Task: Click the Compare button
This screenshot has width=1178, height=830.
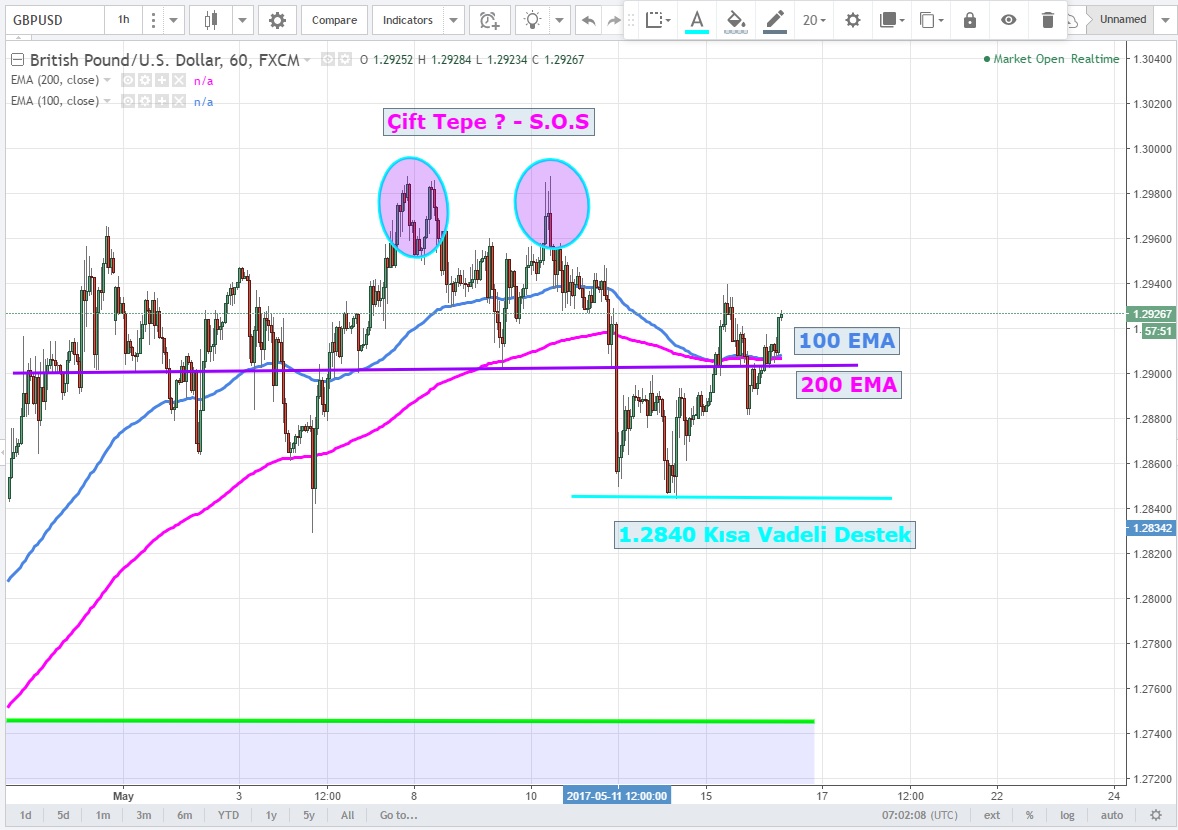Action: [334, 20]
